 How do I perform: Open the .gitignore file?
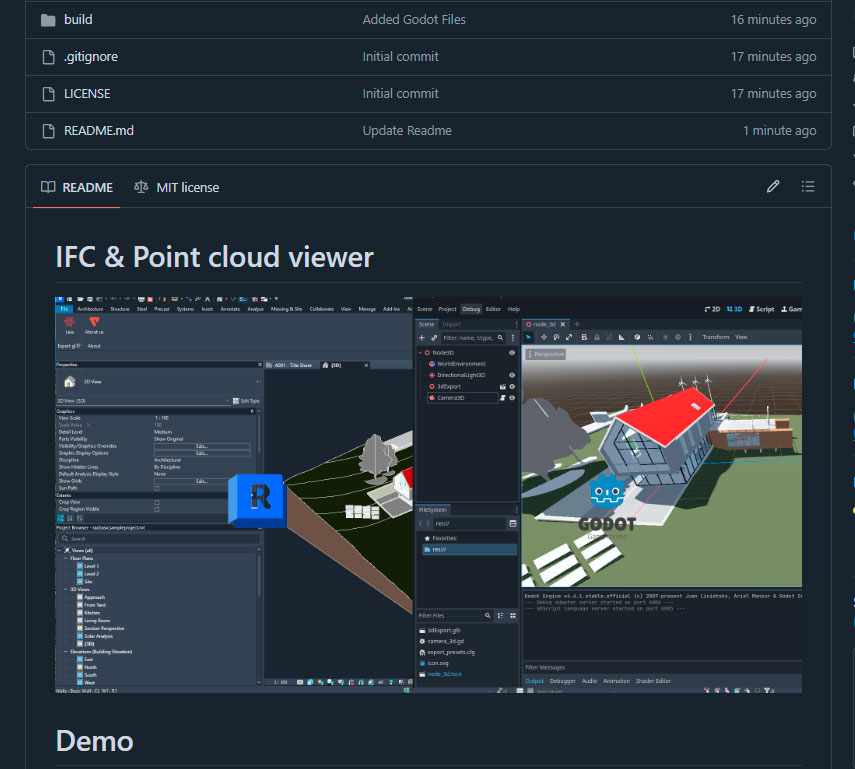91,57
